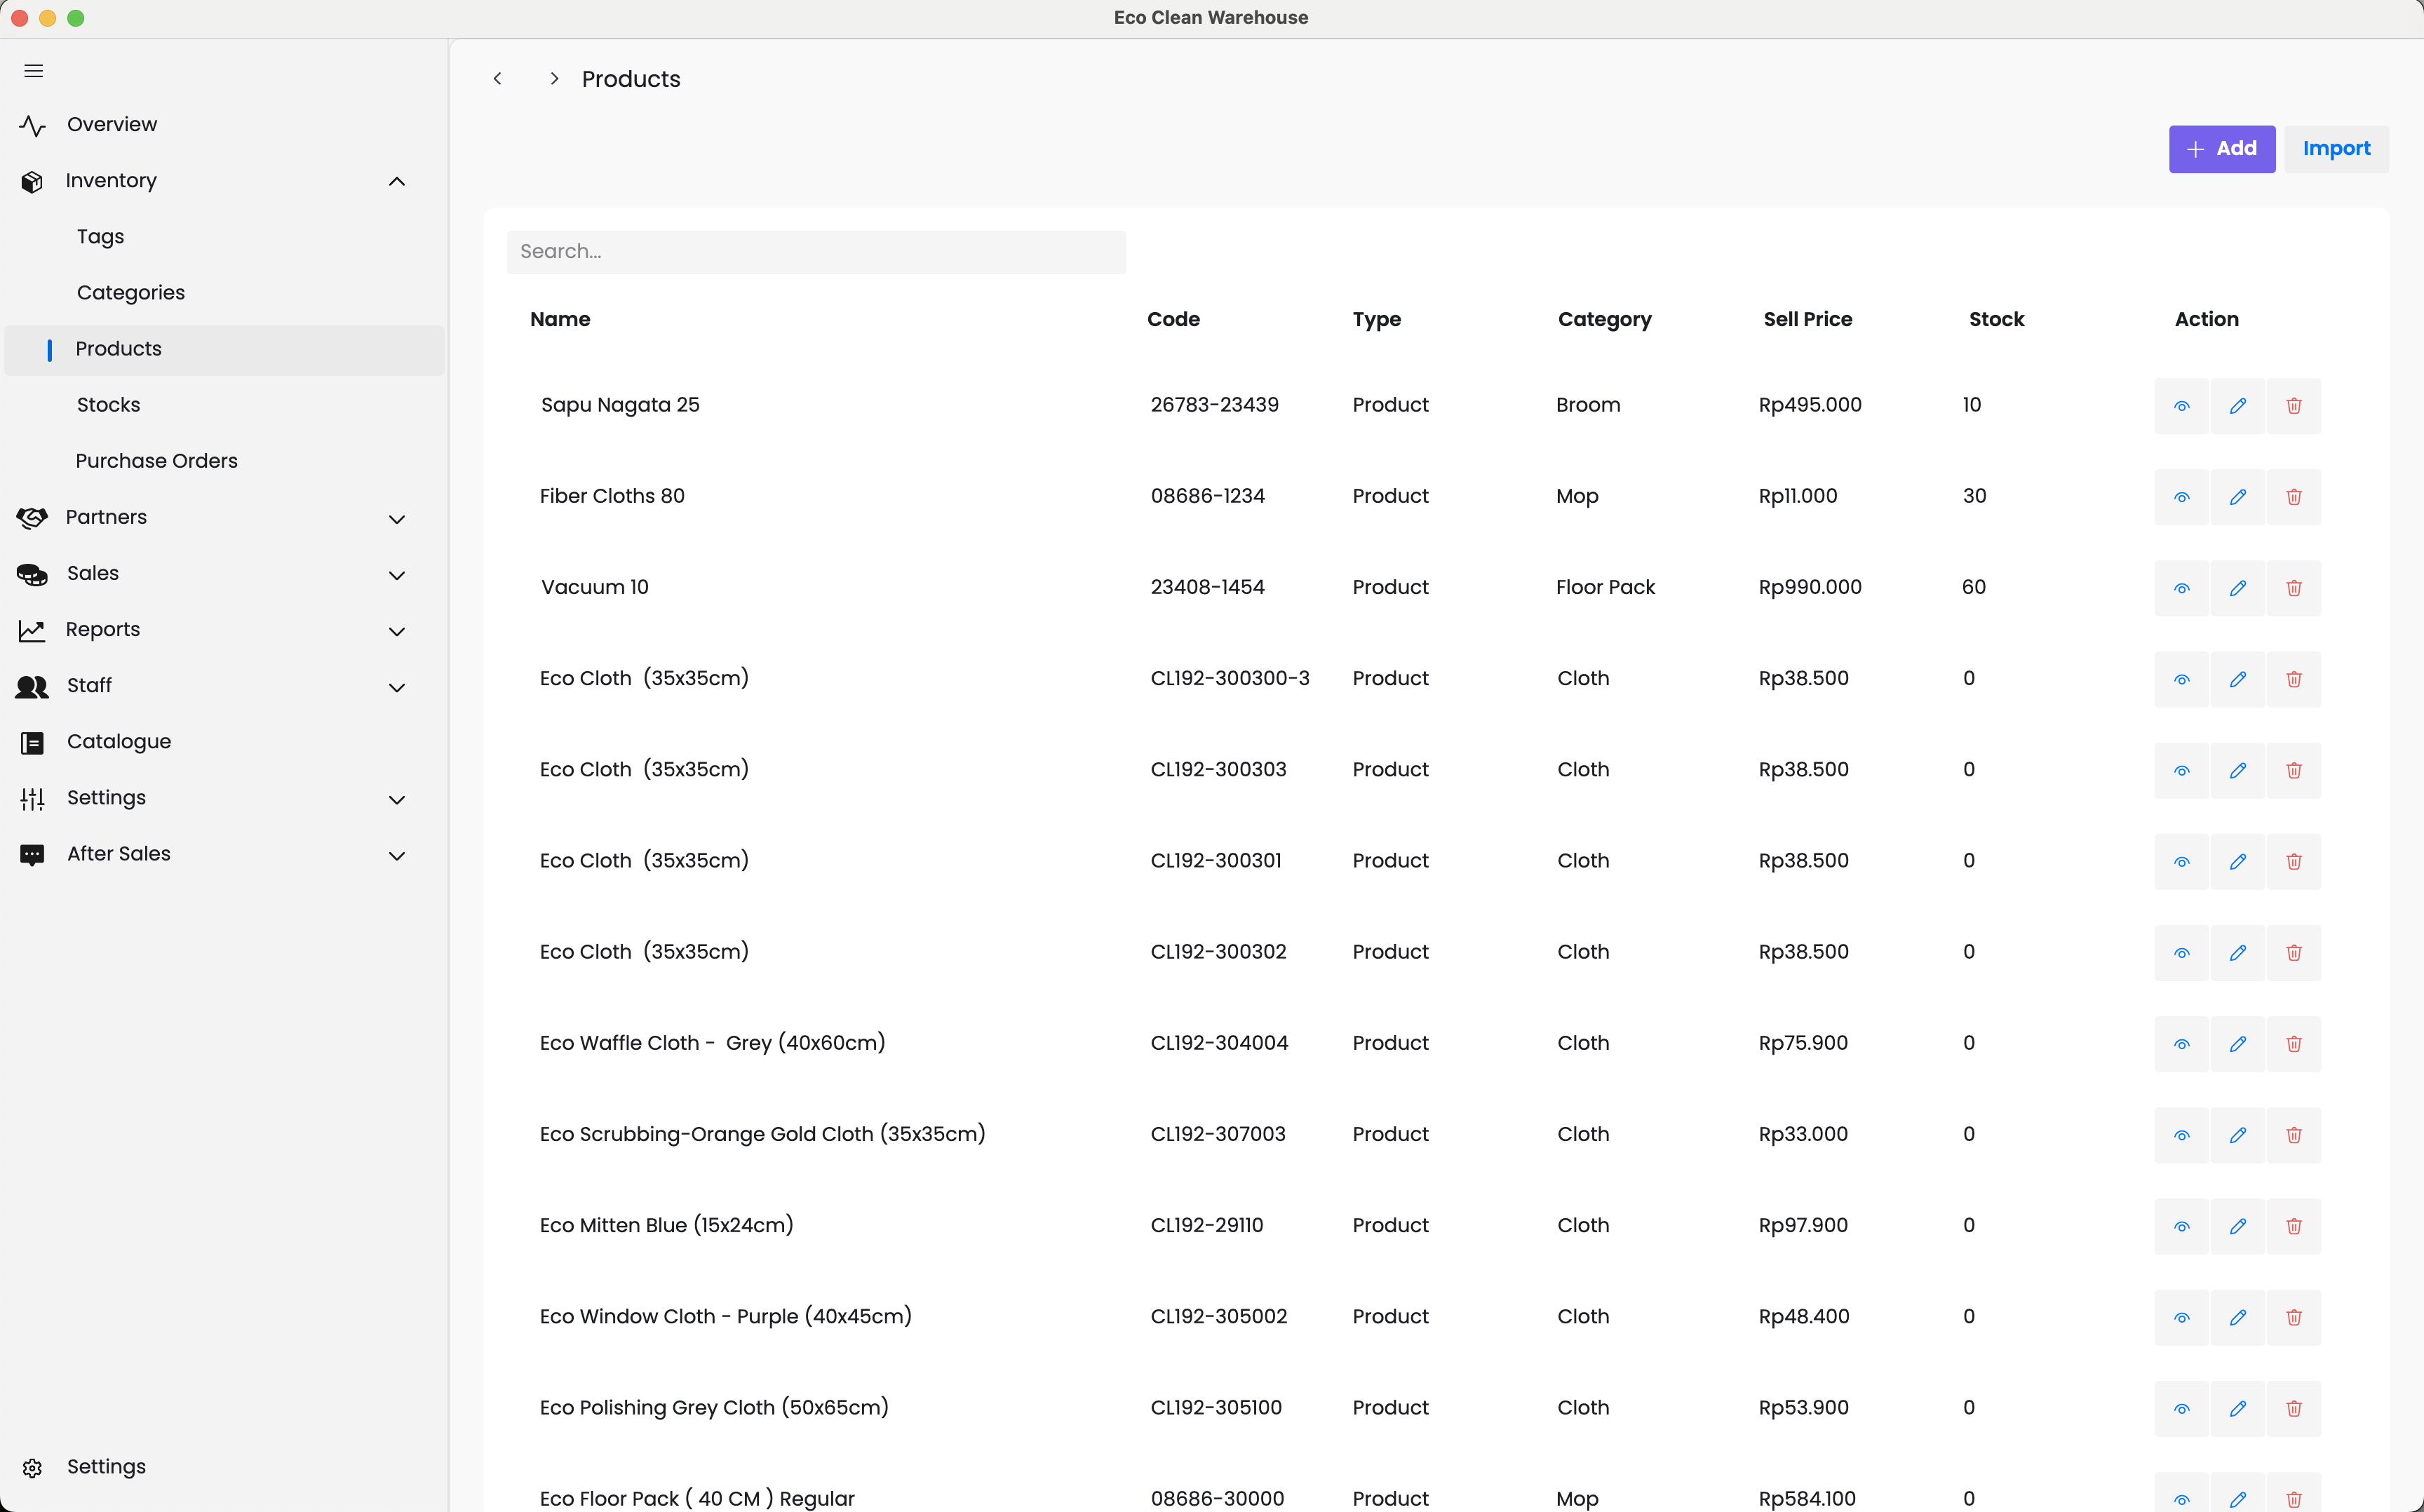Image resolution: width=2424 pixels, height=1512 pixels.
Task: Expand the sidebar Settings section chevron
Action: (x=397, y=799)
